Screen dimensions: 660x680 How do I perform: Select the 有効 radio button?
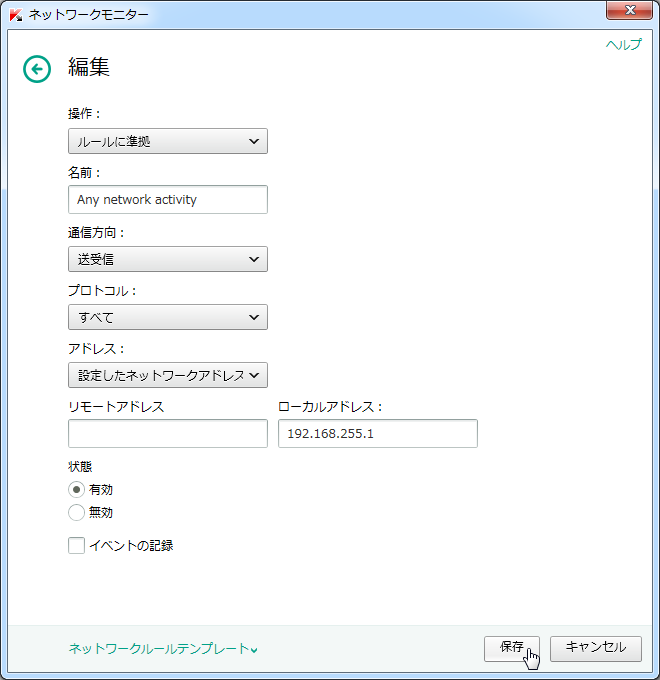(76, 490)
